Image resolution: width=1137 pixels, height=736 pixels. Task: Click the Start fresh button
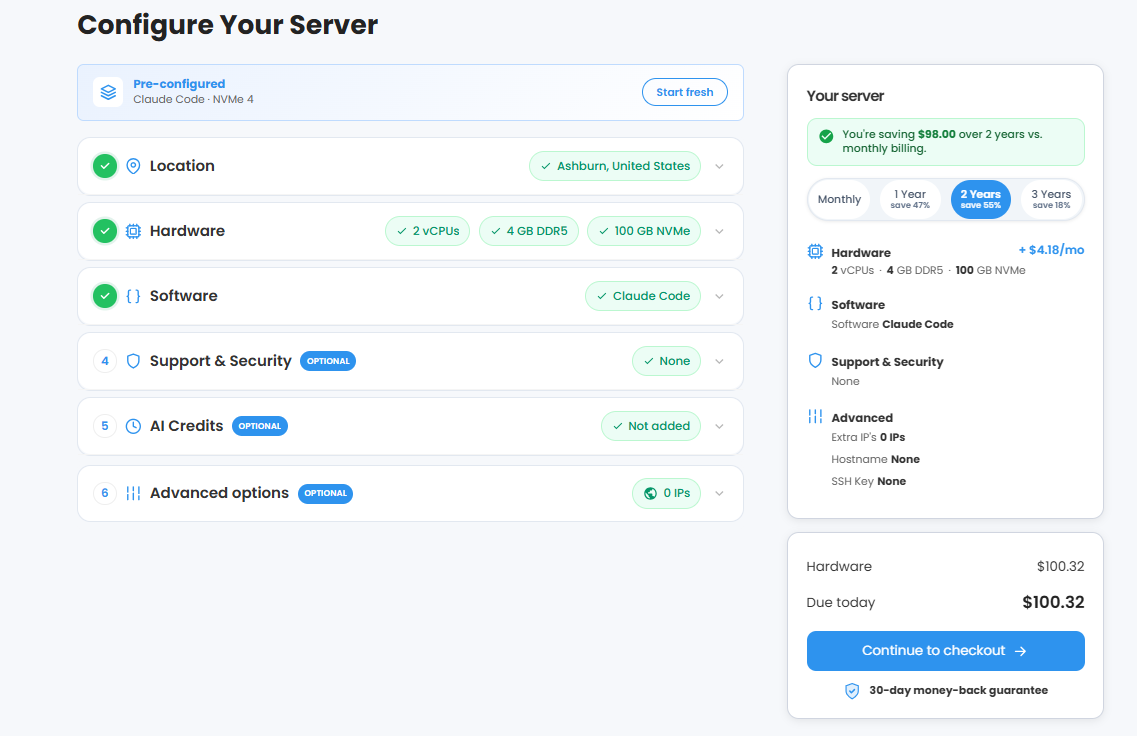click(685, 92)
